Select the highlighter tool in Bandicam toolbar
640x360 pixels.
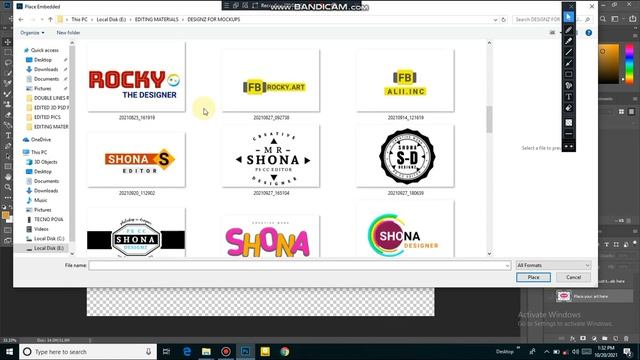[x=569, y=41]
